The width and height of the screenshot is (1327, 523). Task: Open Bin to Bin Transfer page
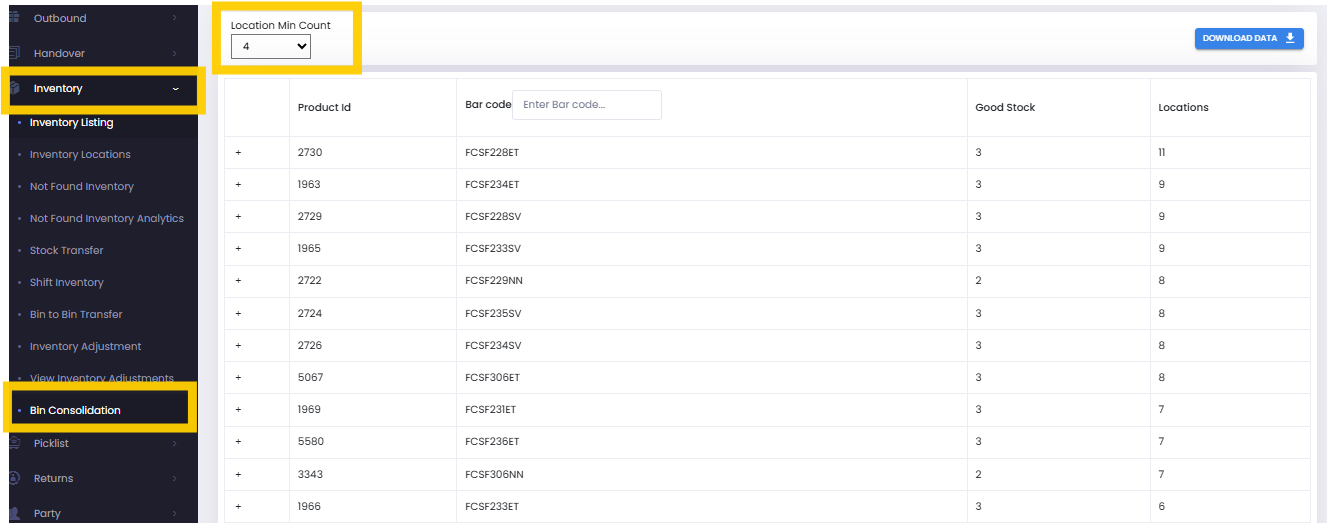pyautogui.click(x=76, y=314)
